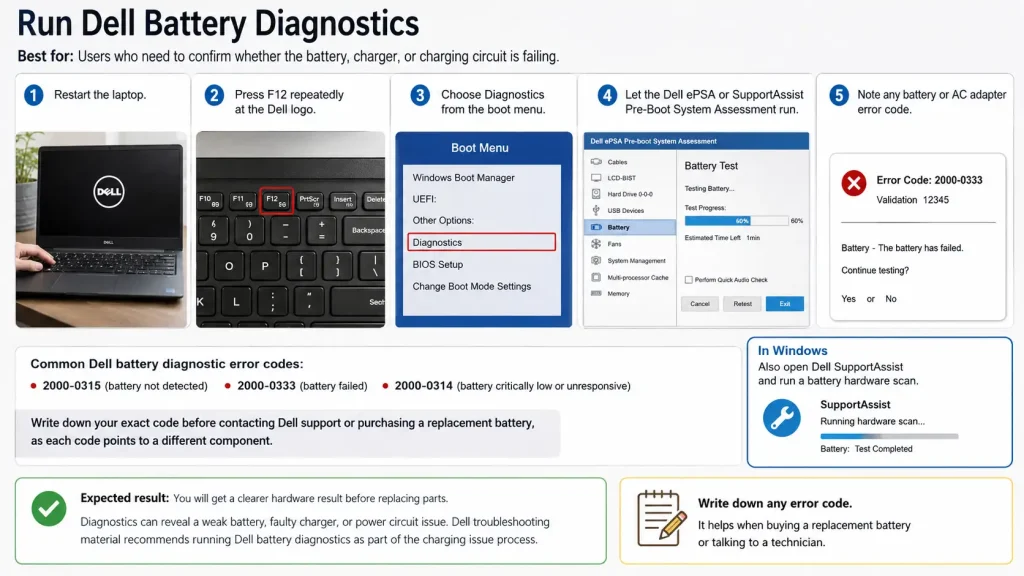Click the notepad and pencil icon
The image size is (1024, 576).
tap(662, 519)
